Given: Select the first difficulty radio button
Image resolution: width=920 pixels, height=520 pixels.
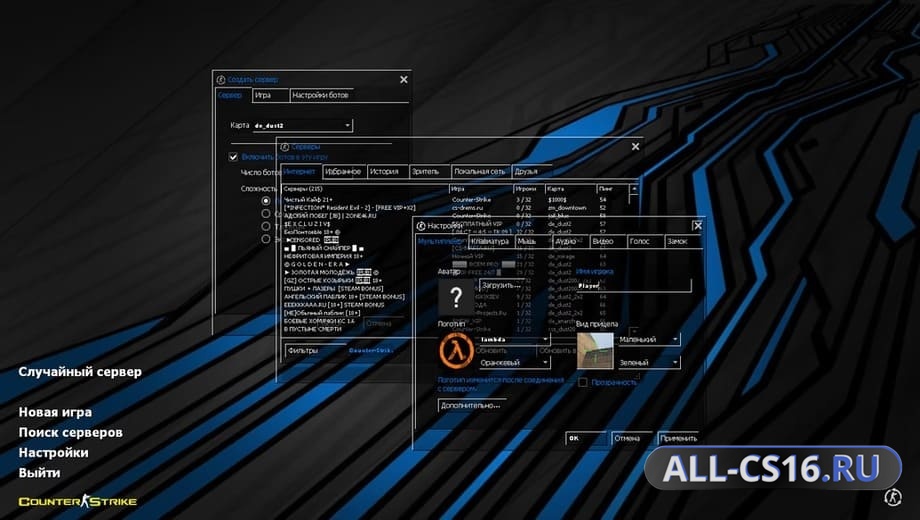Looking at the screenshot, I should [266, 201].
